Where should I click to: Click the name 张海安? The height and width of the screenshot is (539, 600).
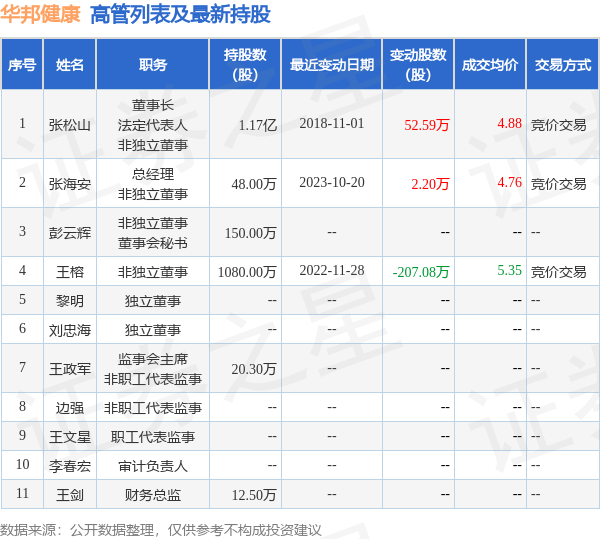point(70,184)
